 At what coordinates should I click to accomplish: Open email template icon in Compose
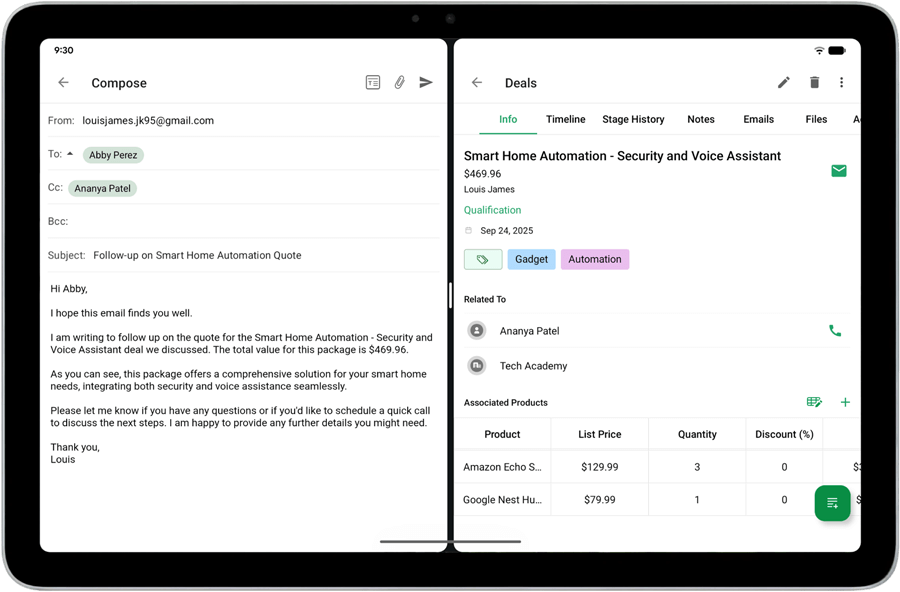pos(372,83)
